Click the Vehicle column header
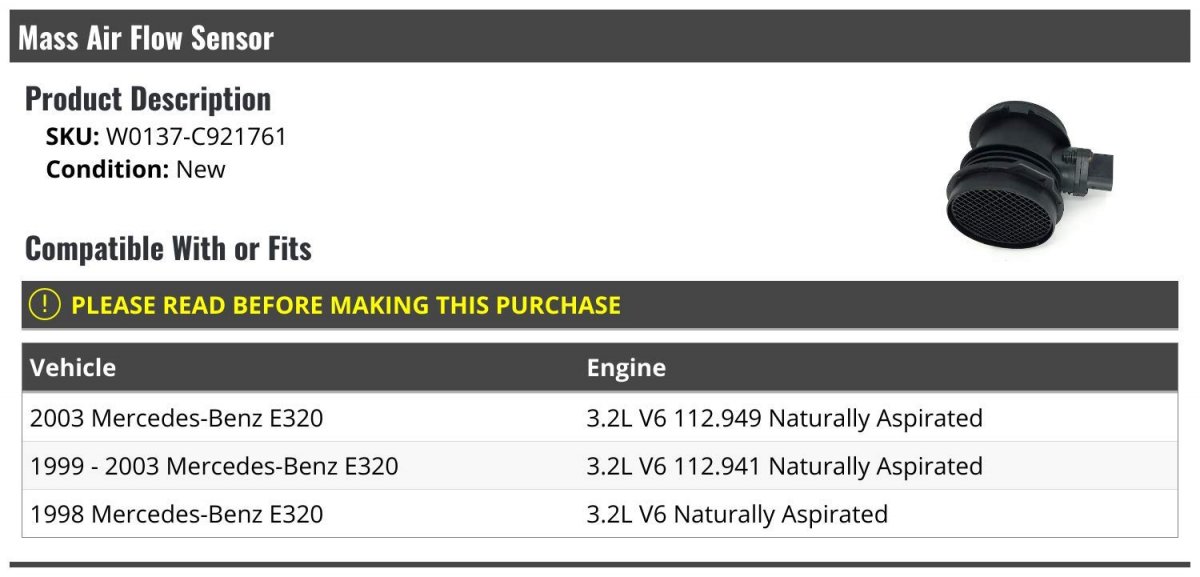This screenshot has width=1200, height=577. [x=73, y=368]
